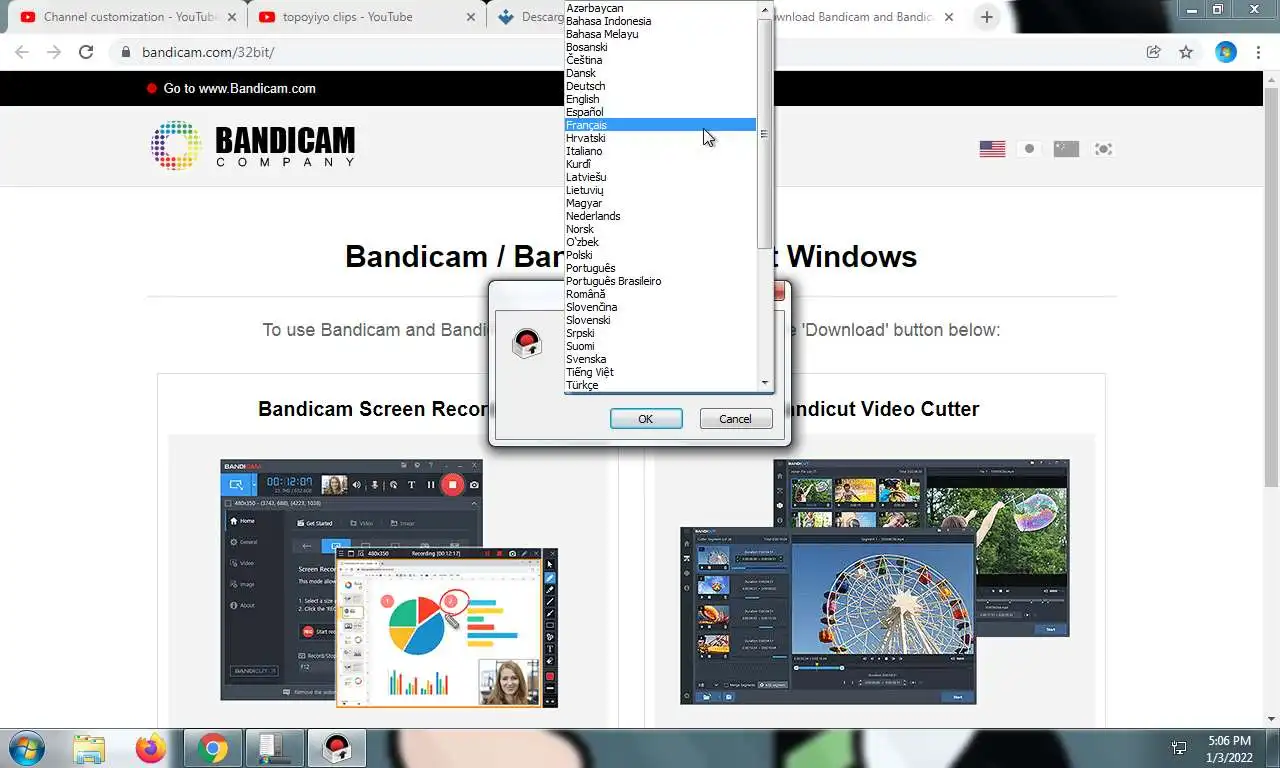Switch site language with the US flag
This screenshot has height=768, width=1280.
[992, 149]
